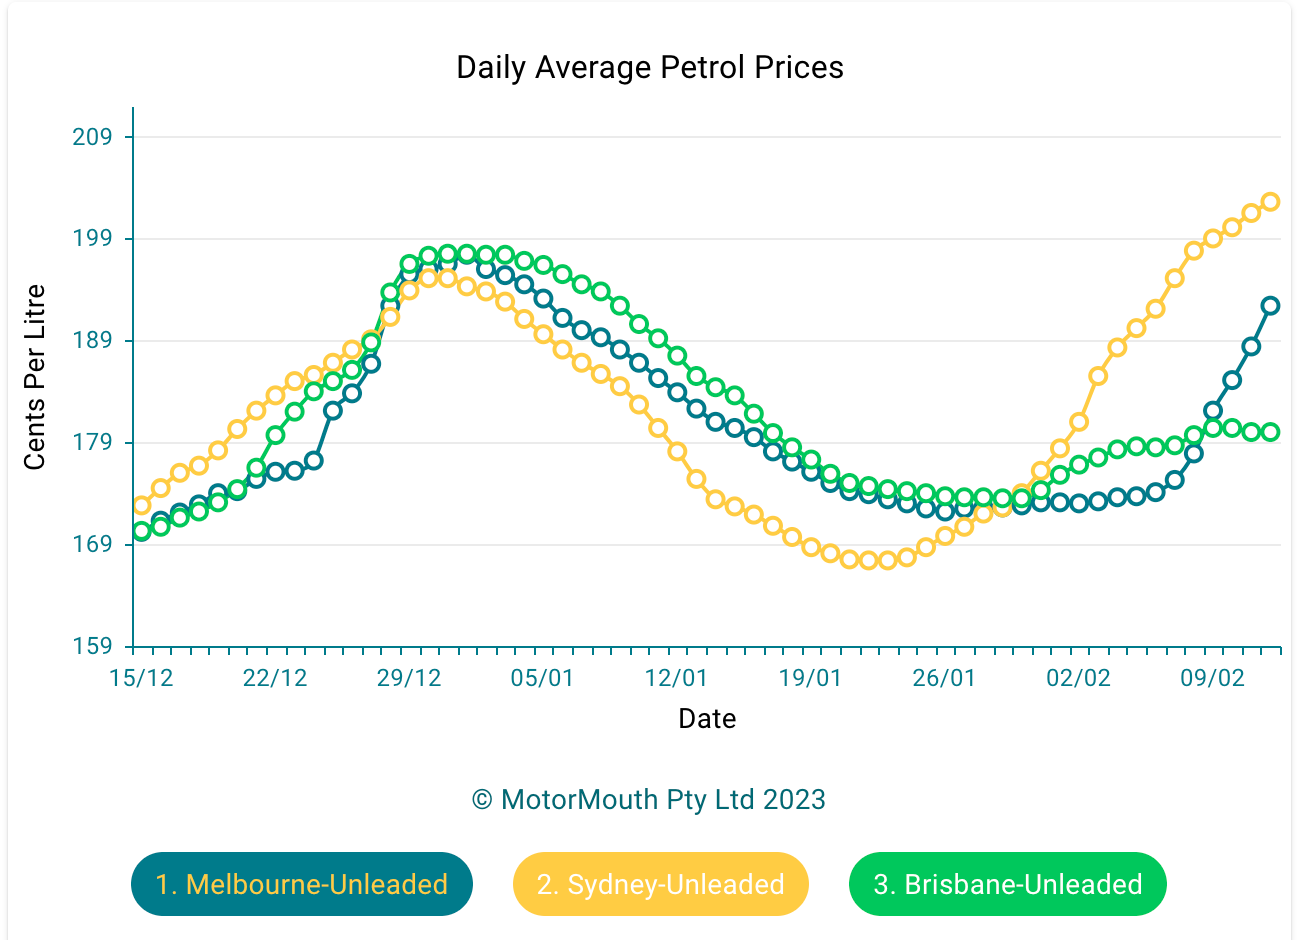
Task: Select Sydney's final data point at far right
Action: pyautogui.click(x=1270, y=202)
